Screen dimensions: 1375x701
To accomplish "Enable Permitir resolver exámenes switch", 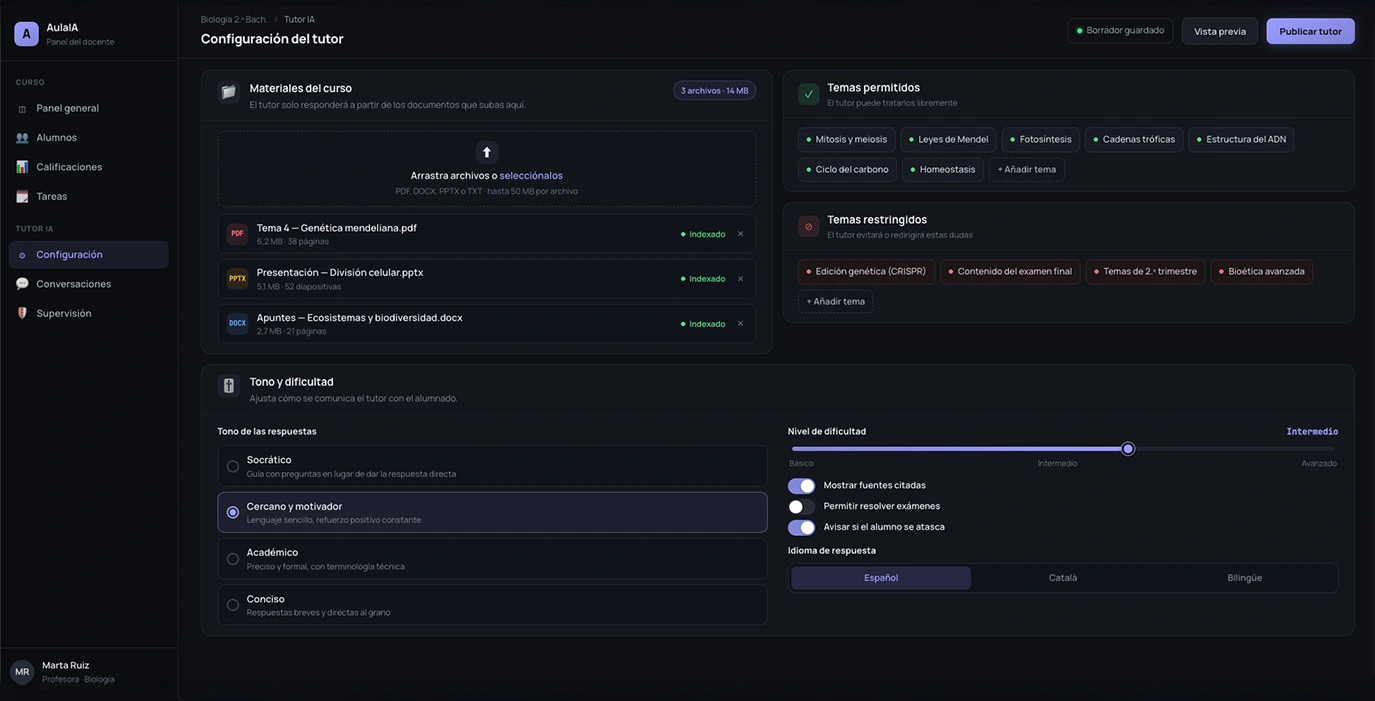I will [801, 507].
